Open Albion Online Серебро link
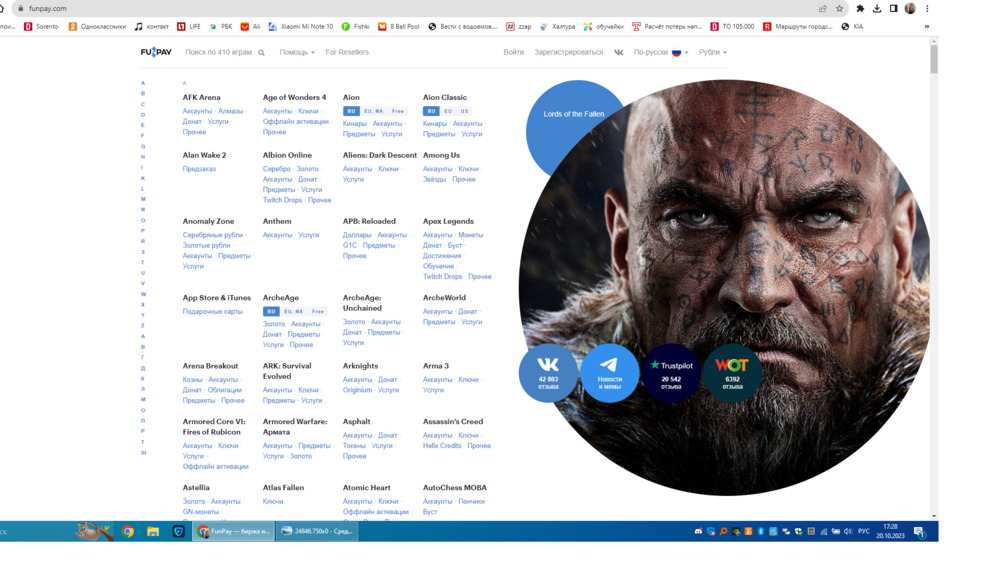1000x562 pixels. pos(276,169)
